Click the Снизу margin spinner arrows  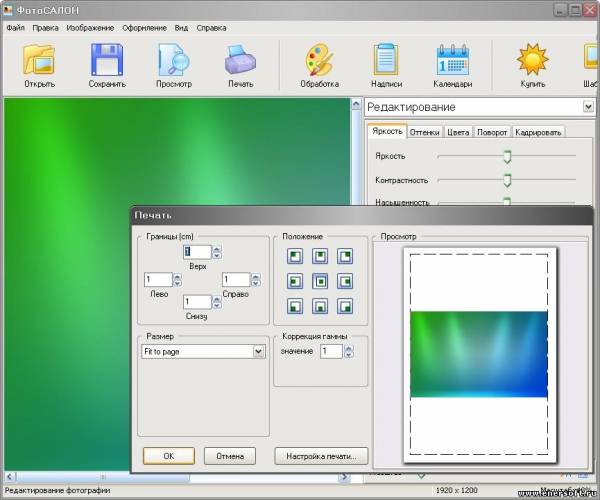(217, 302)
